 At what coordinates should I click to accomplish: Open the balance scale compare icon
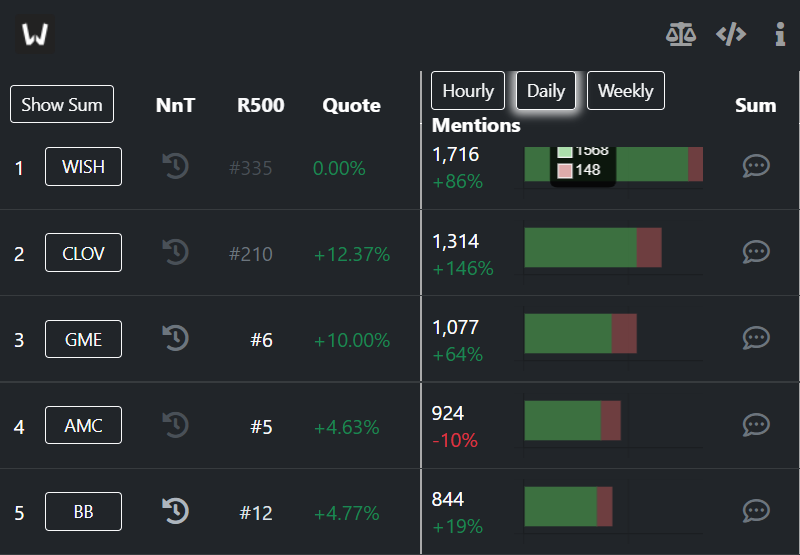click(x=681, y=35)
